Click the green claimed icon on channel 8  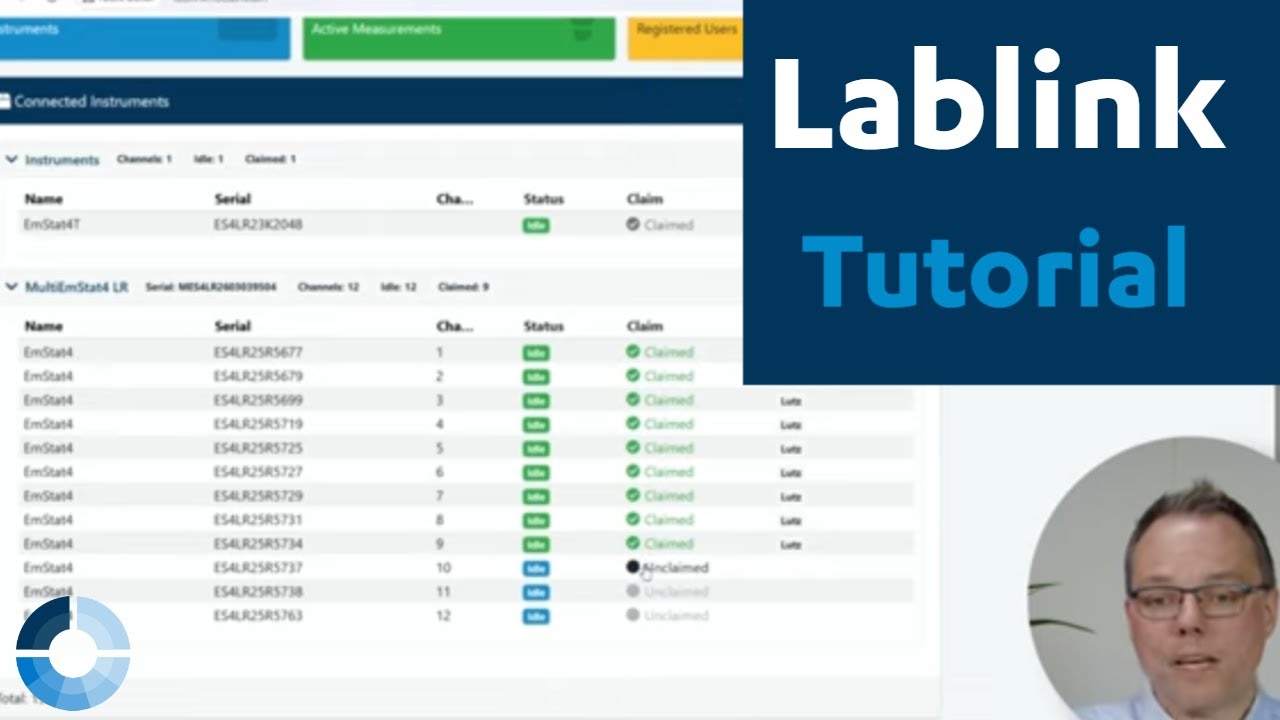coord(633,520)
